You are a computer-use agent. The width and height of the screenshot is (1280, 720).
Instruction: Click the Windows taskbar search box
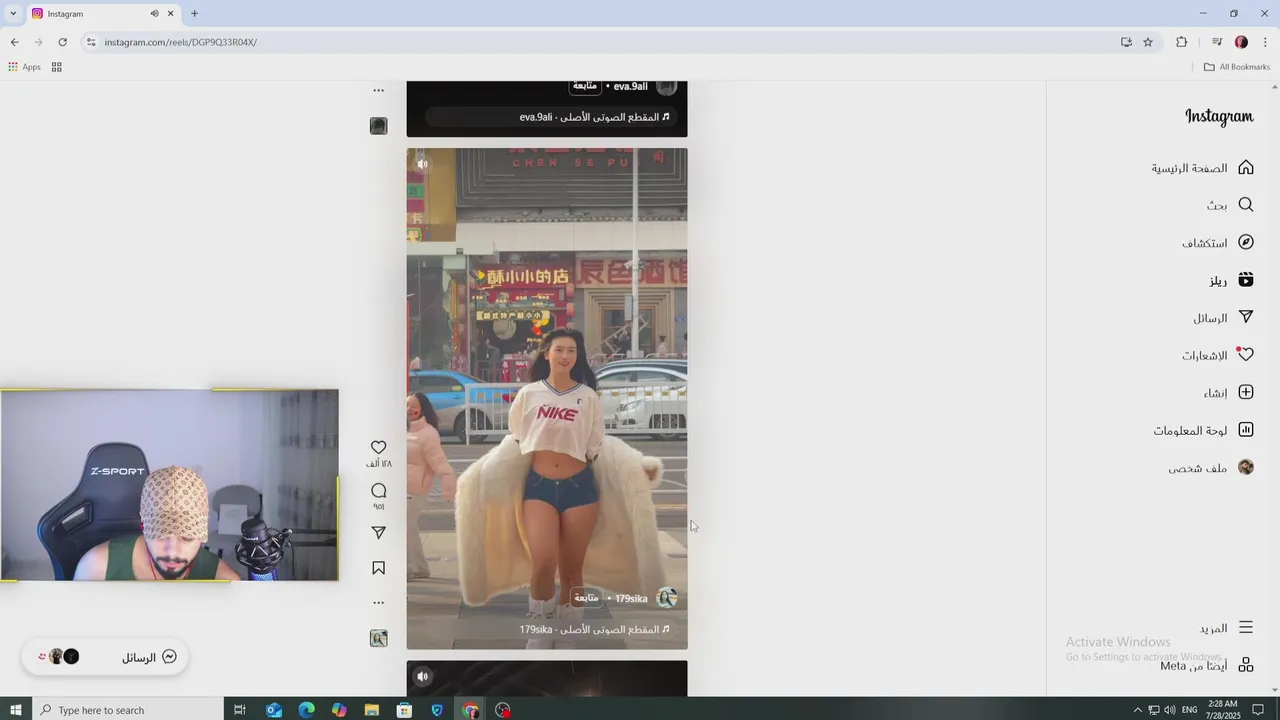(x=128, y=710)
